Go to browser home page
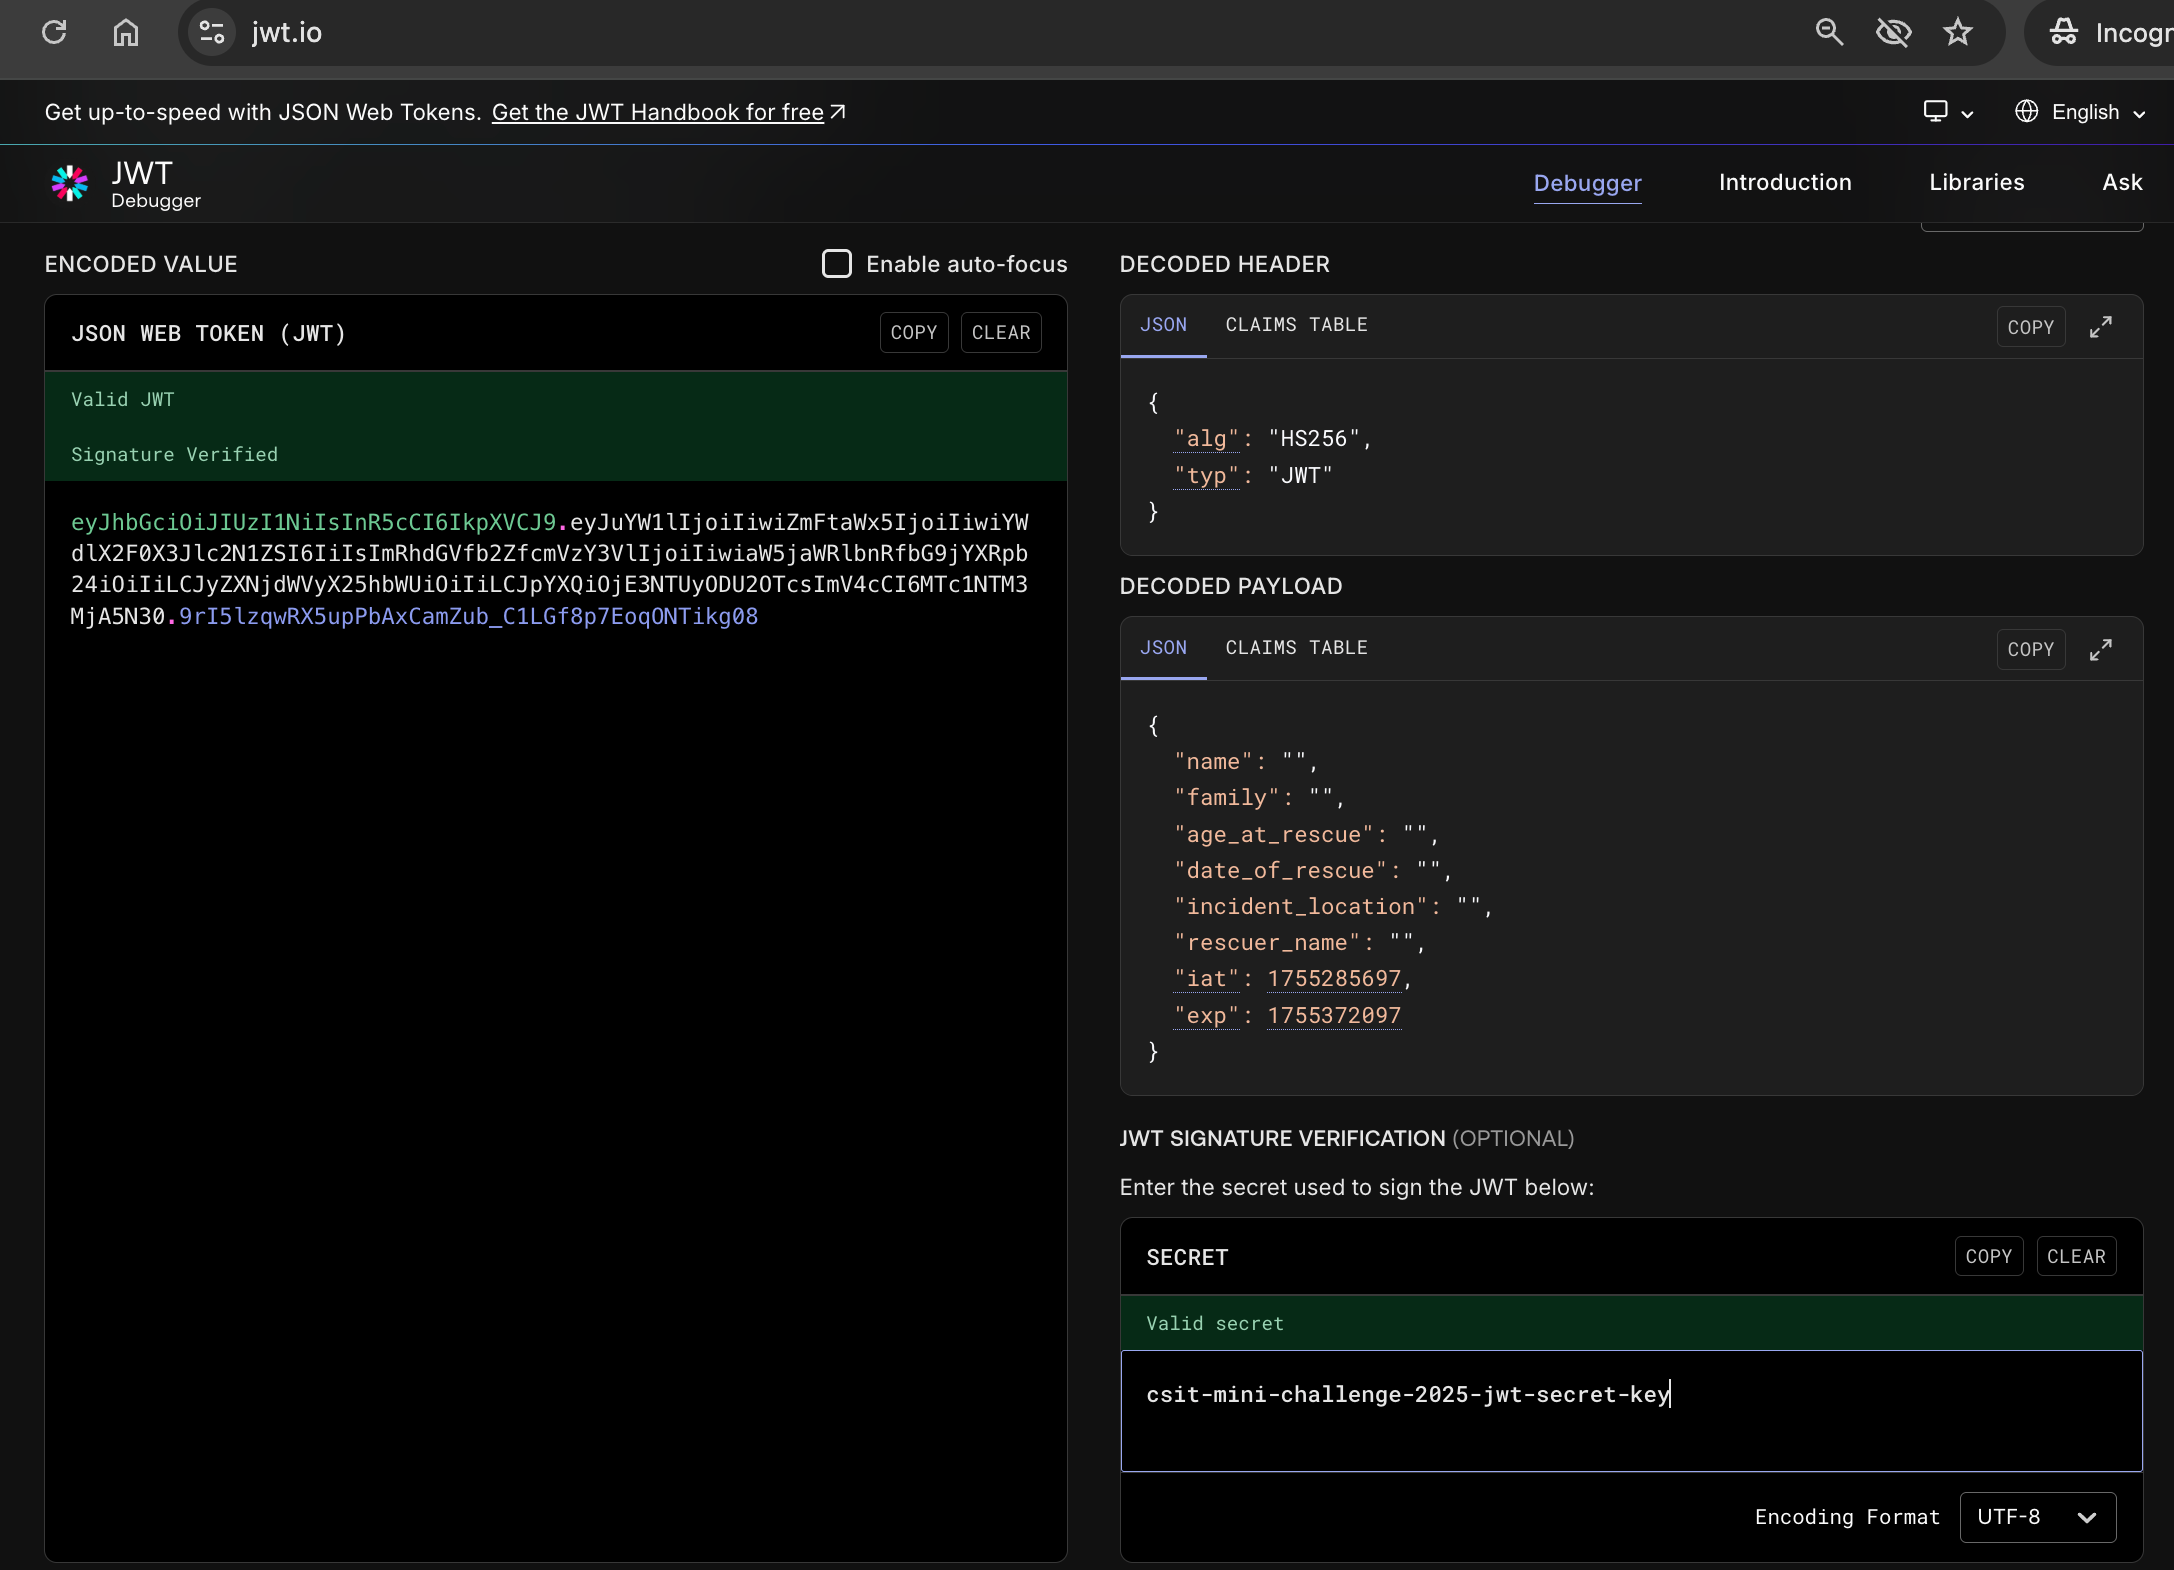 coord(125,32)
